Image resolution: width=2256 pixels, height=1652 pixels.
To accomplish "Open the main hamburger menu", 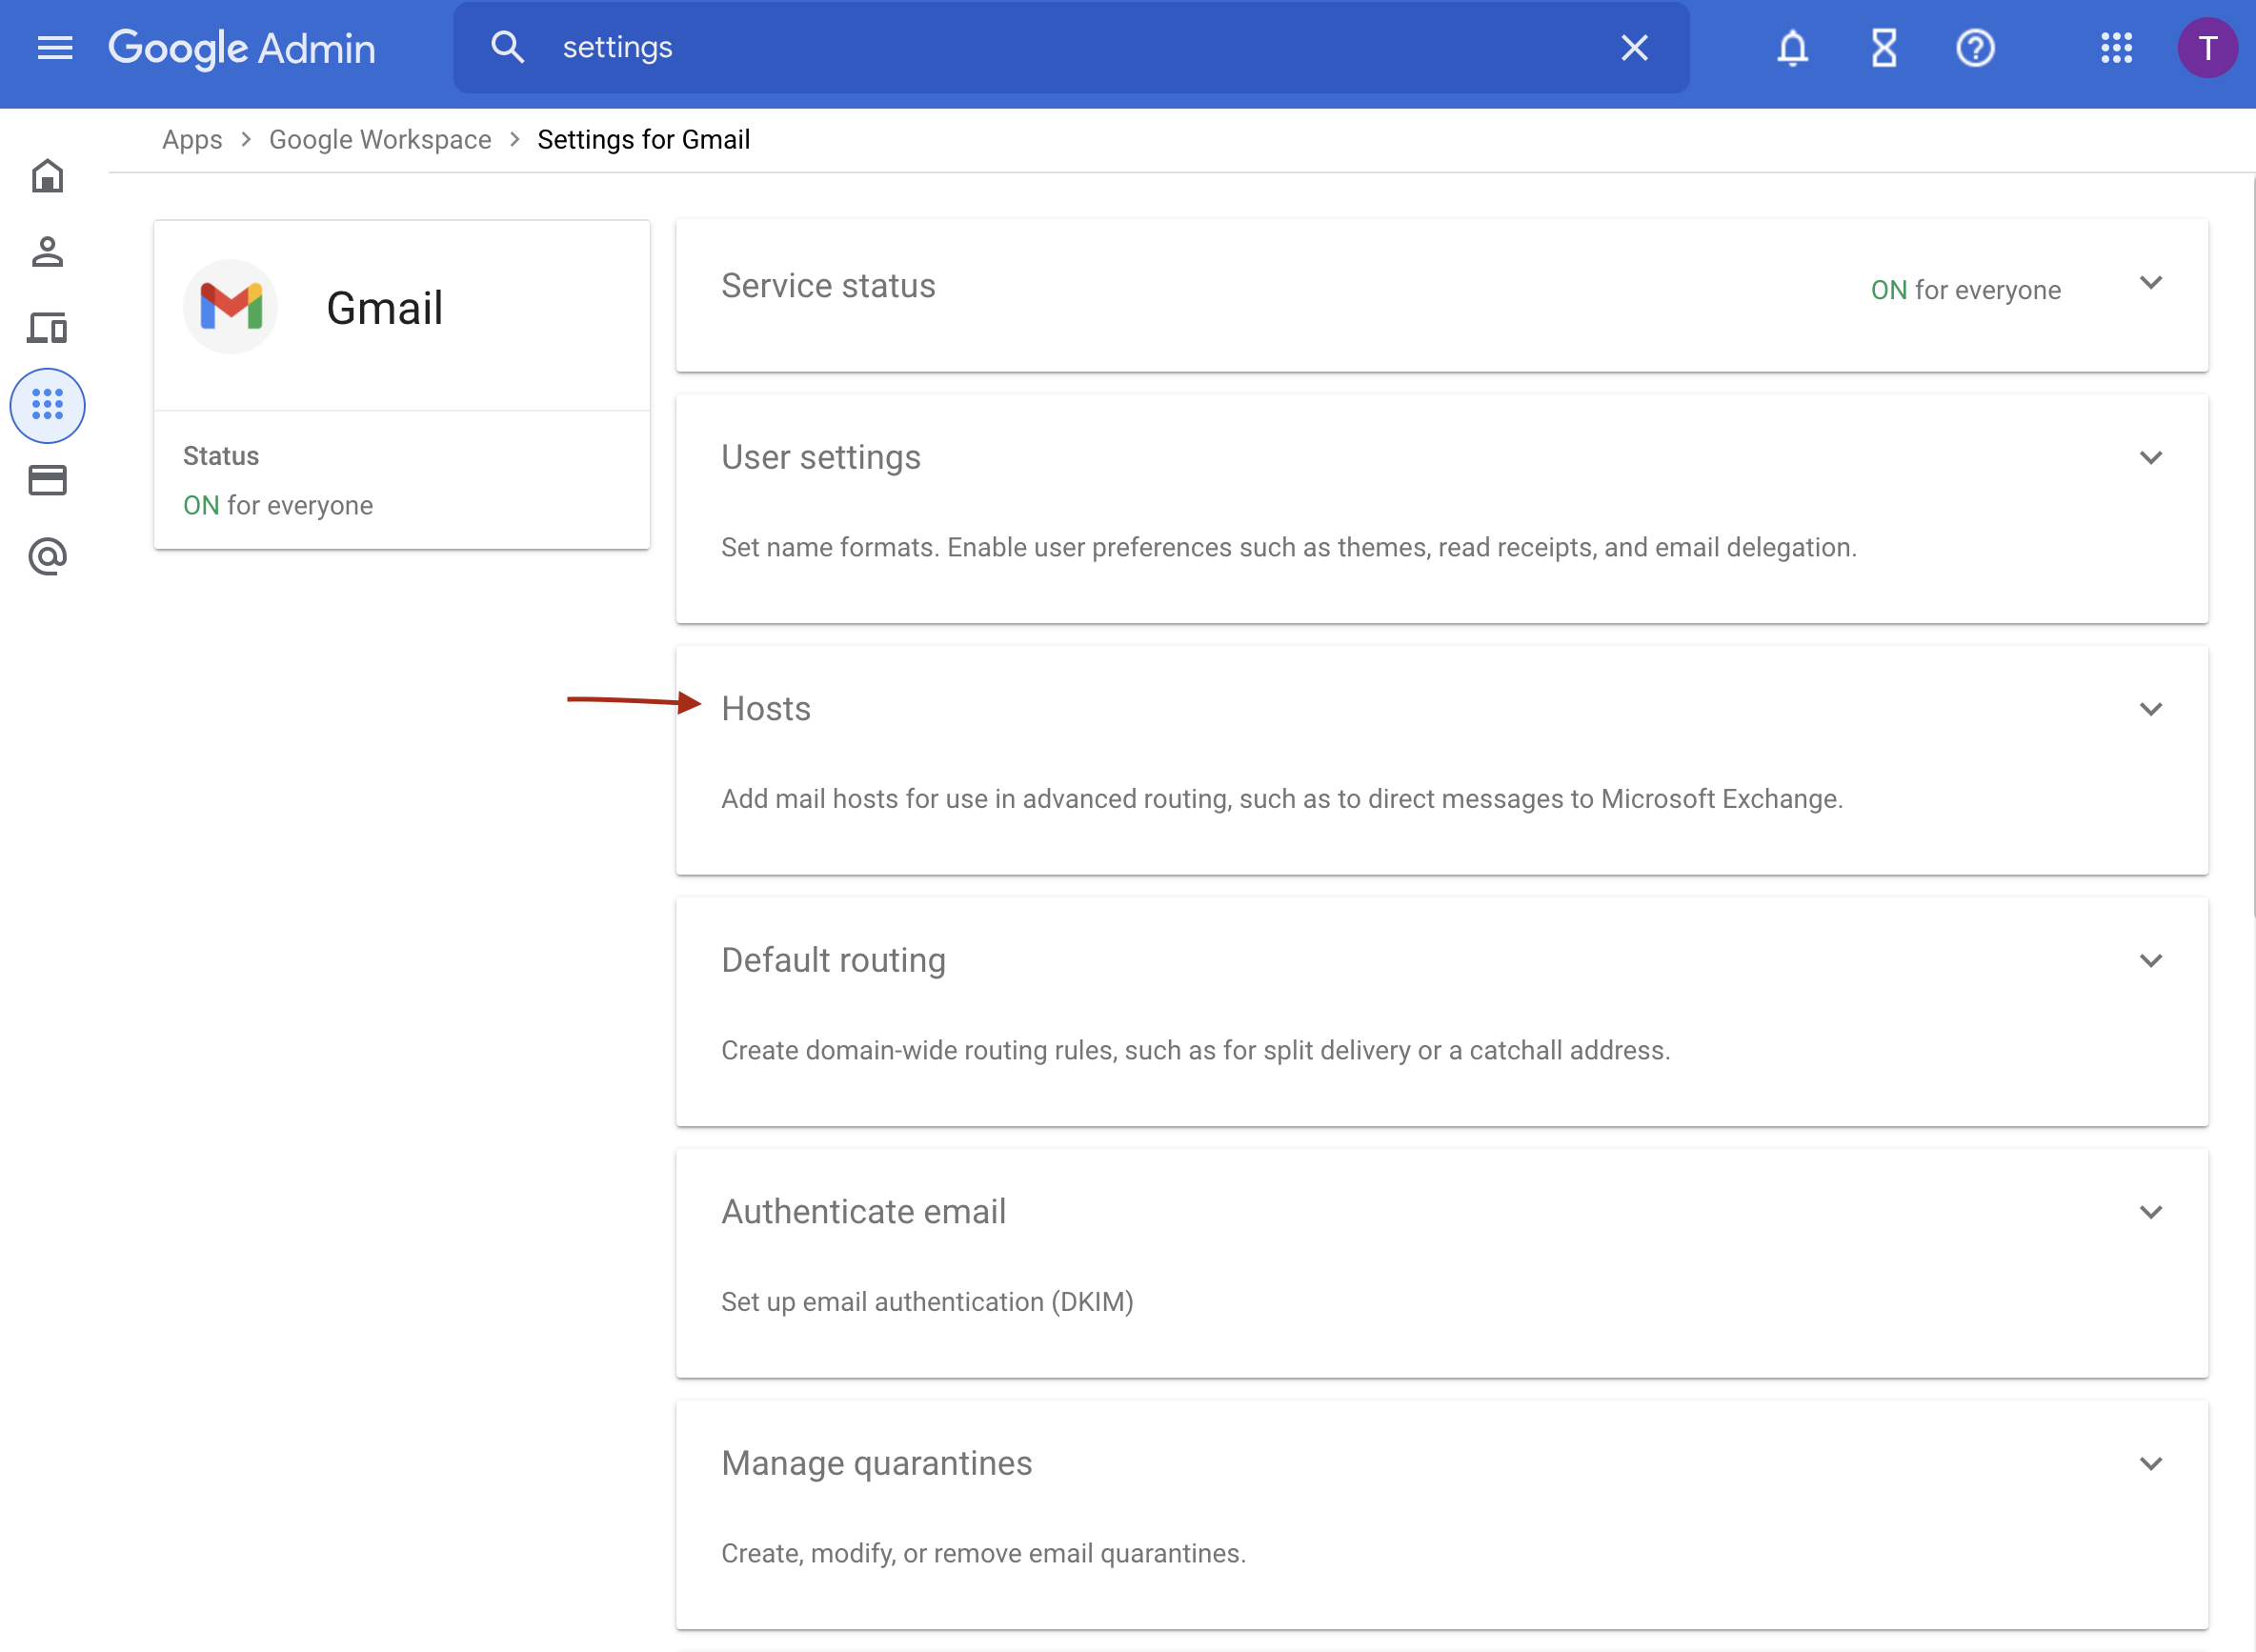I will click(55, 47).
